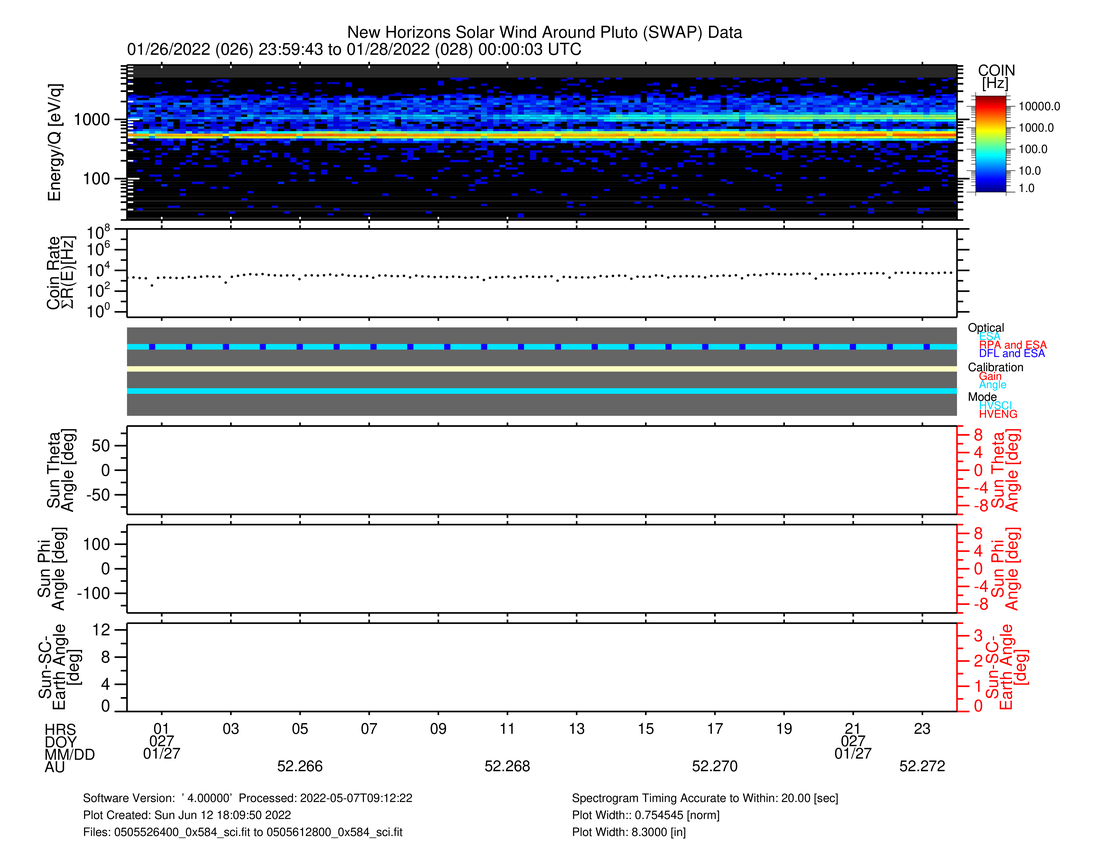Click the pale yellow calibration status band
Viewport: 1100px width, 850px height.
point(542,369)
